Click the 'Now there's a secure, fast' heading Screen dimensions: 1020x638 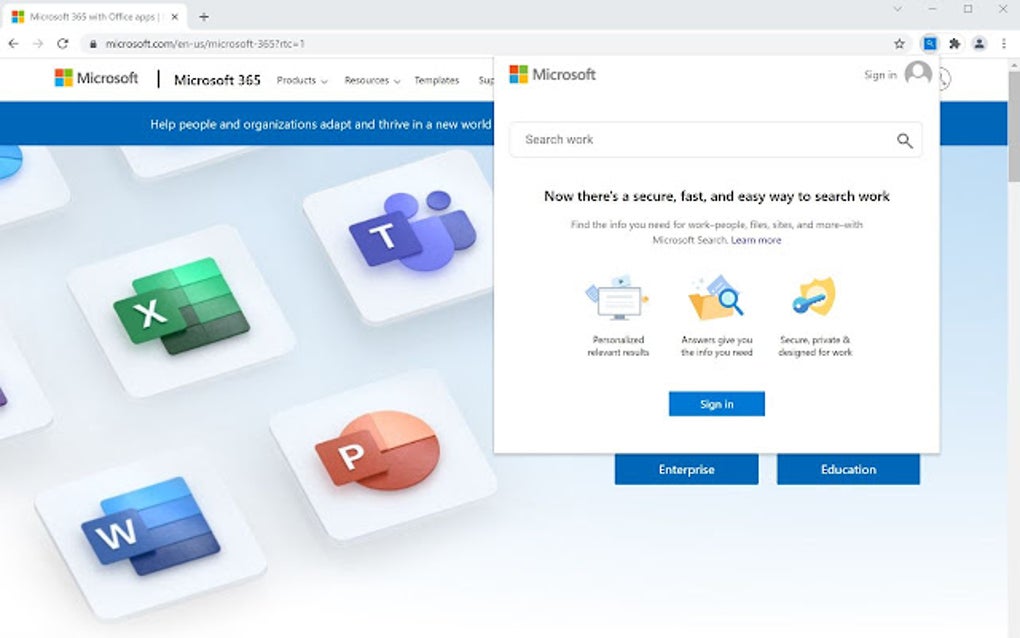click(x=716, y=196)
